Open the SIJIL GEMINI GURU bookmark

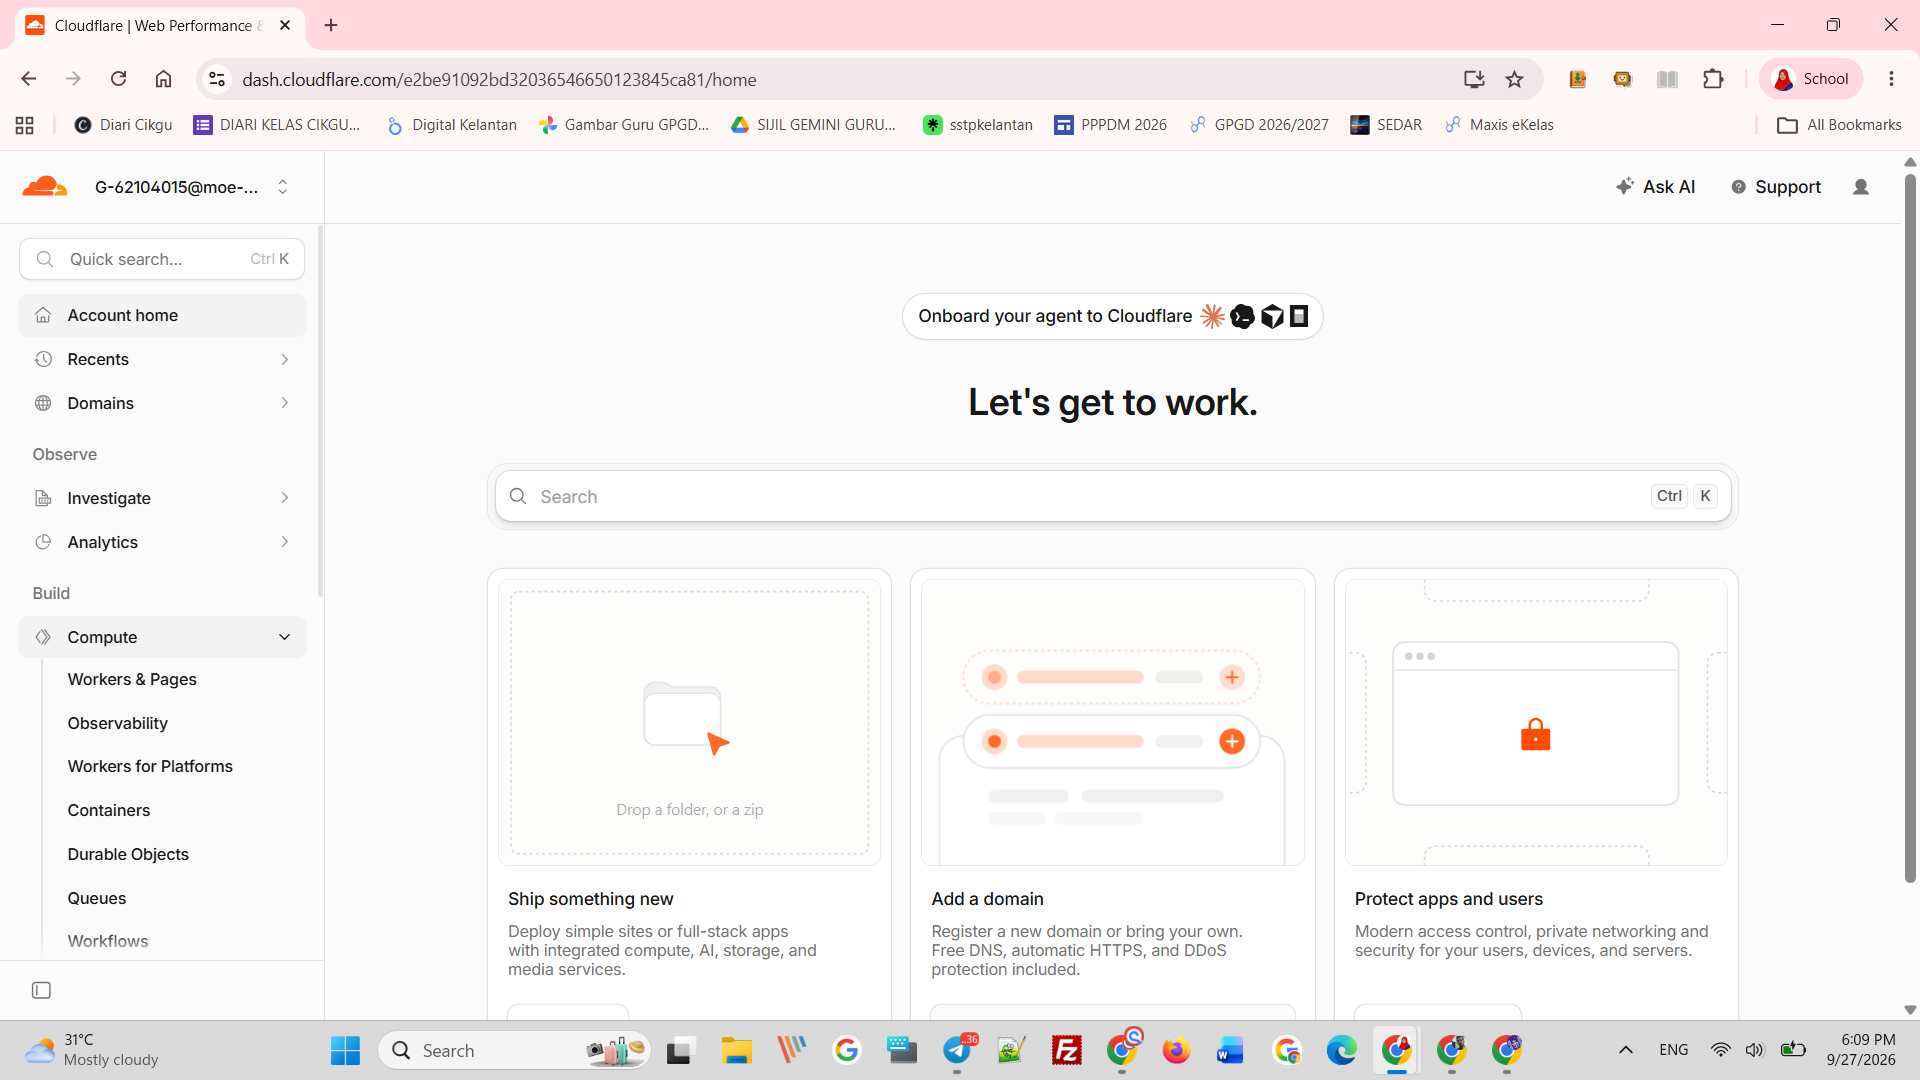(x=813, y=125)
